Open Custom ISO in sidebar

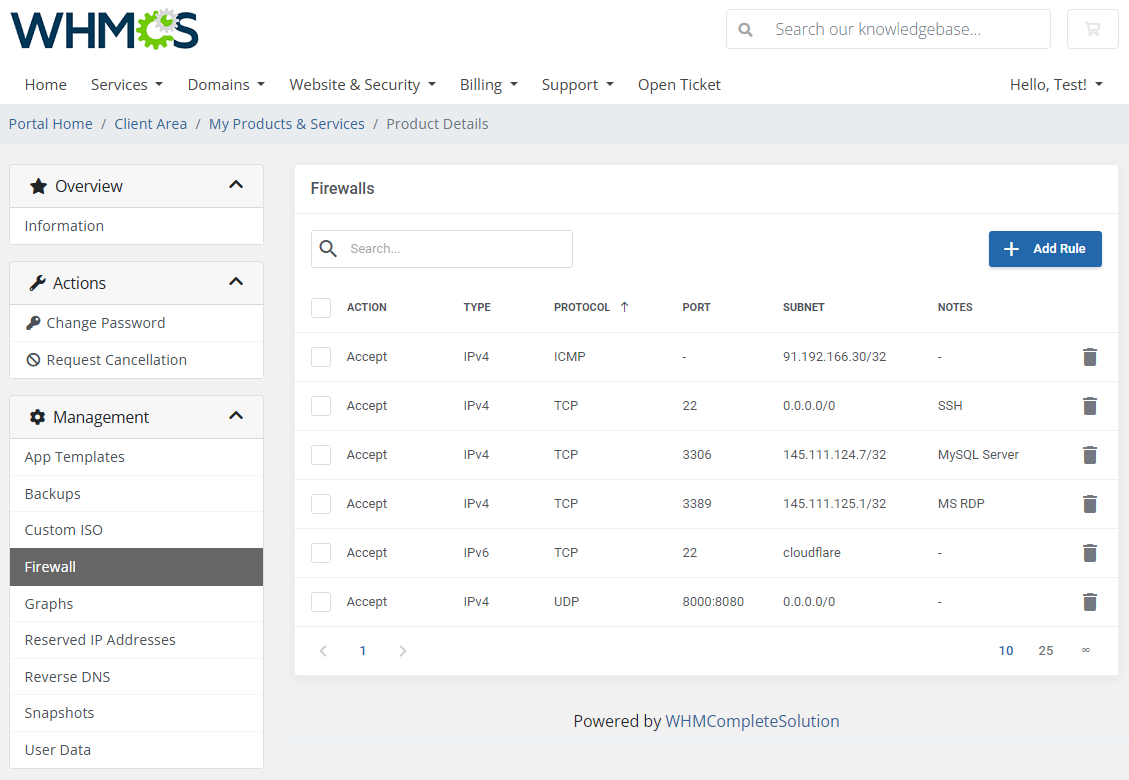tap(136, 530)
